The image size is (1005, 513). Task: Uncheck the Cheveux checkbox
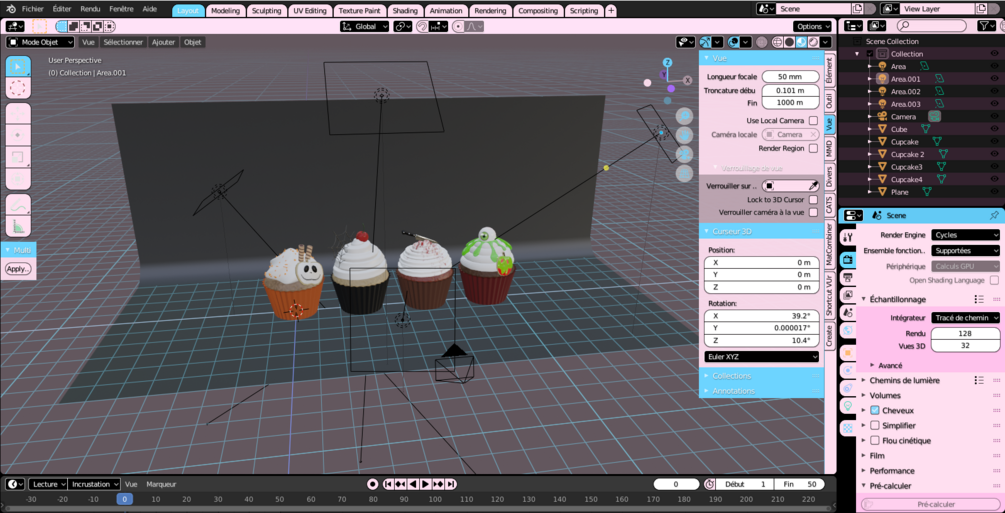(x=874, y=410)
